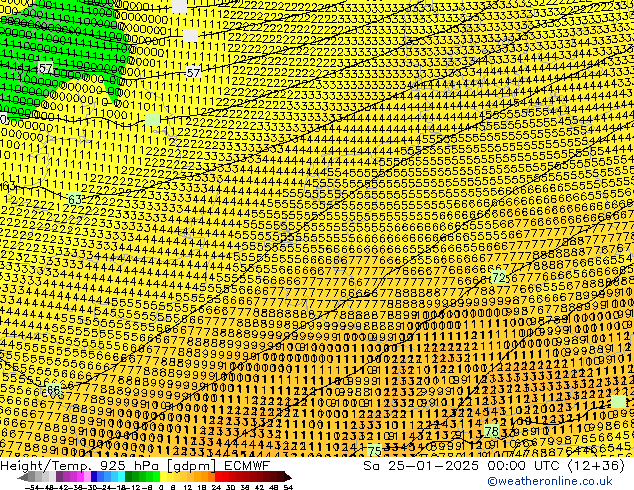Click the 57 contour label on yellow area
The height and width of the screenshot is (490, 634).
coord(193,73)
